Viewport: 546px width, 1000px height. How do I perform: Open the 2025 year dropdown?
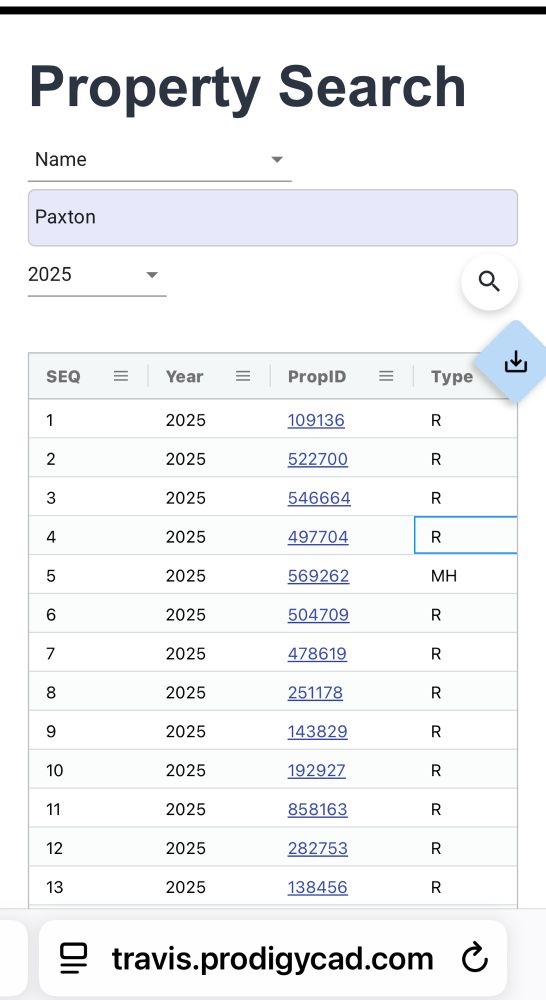point(97,275)
